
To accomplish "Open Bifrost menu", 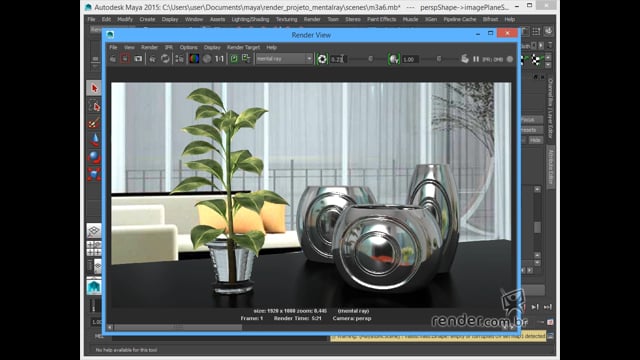I will click(490, 19).
